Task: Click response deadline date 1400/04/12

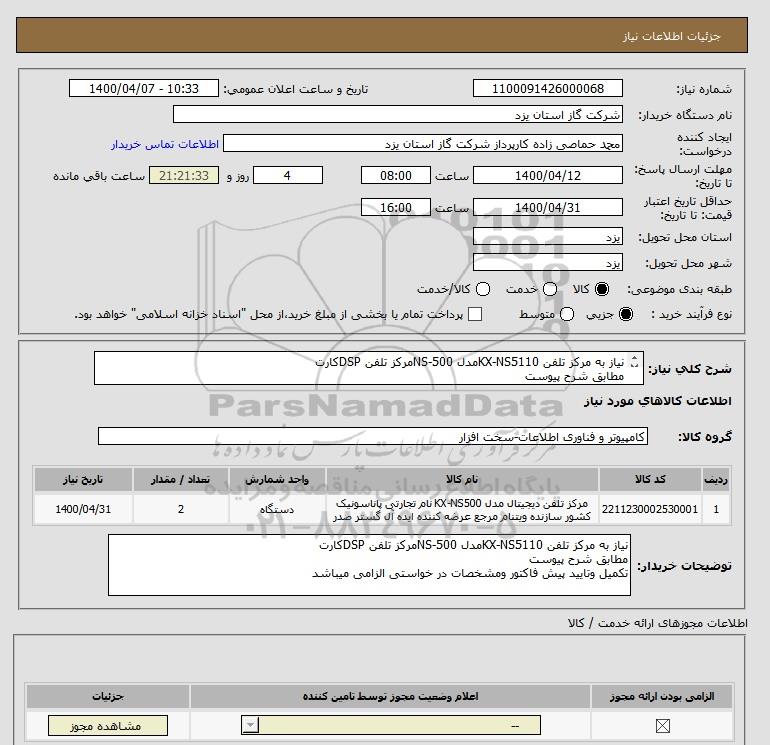Action: pos(548,175)
